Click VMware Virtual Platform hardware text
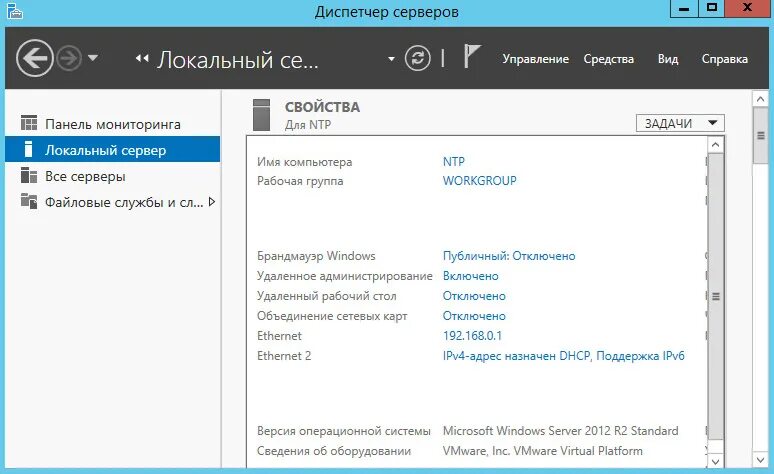Screen dimensions: 774x474 point(542,451)
